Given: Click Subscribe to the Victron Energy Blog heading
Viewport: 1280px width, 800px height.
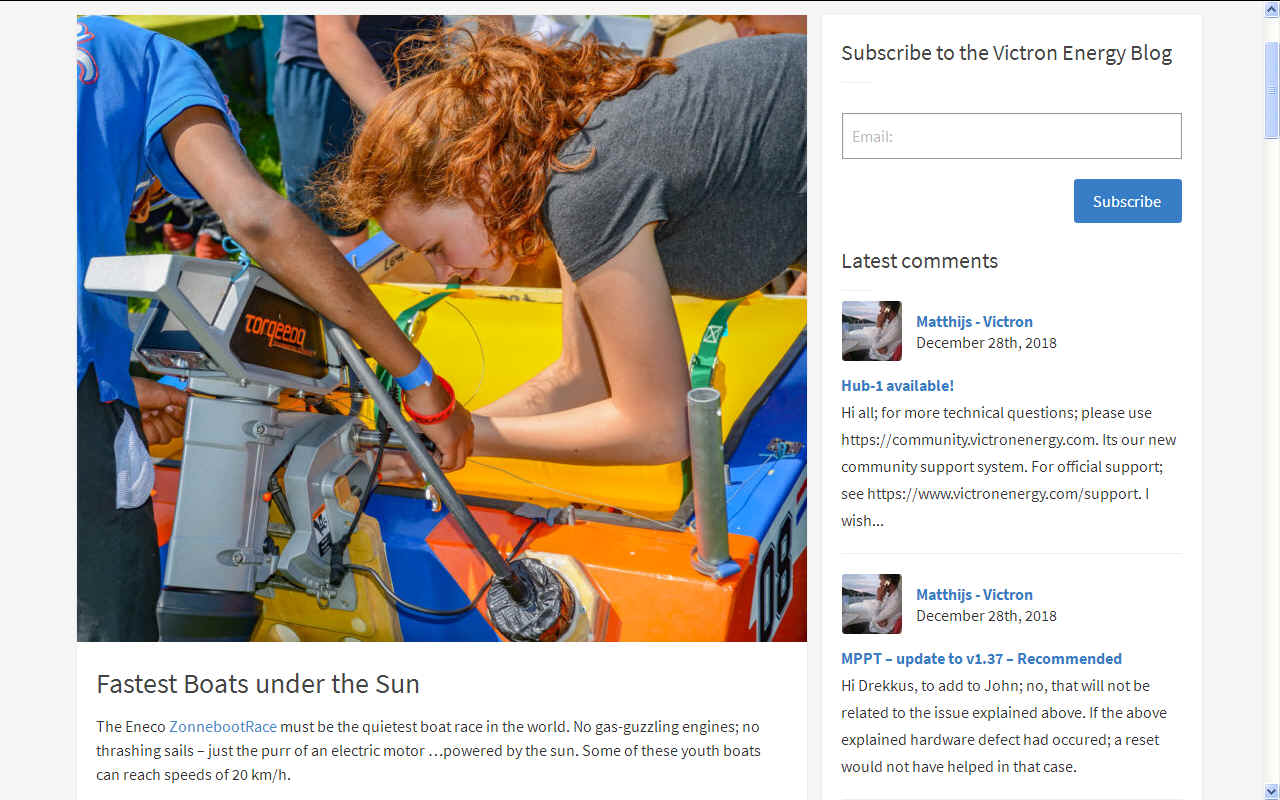Looking at the screenshot, I should 1006,53.
